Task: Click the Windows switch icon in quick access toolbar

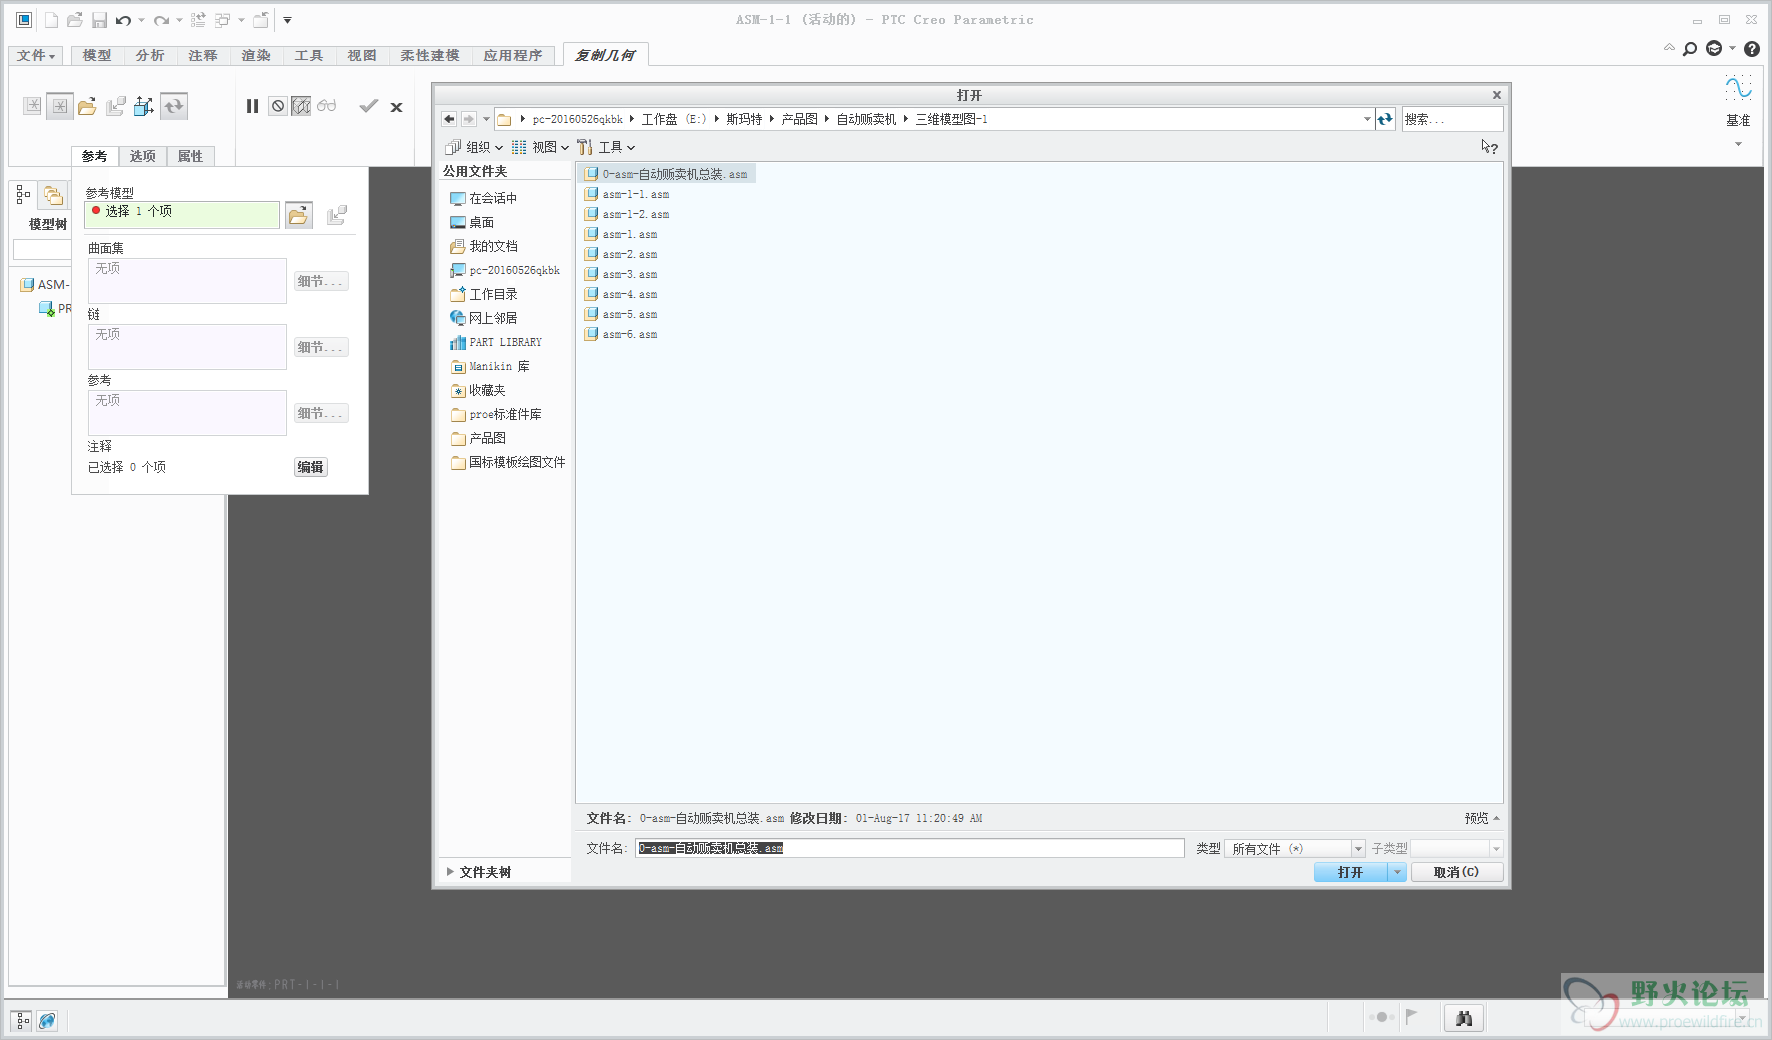Action: (223, 20)
